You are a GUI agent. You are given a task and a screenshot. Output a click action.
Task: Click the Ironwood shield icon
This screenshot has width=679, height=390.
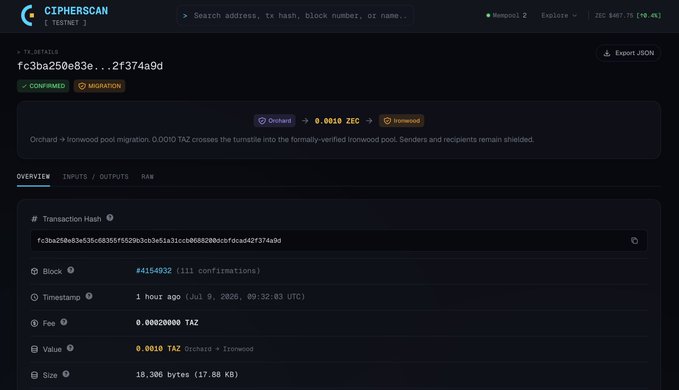click(x=387, y=121)
